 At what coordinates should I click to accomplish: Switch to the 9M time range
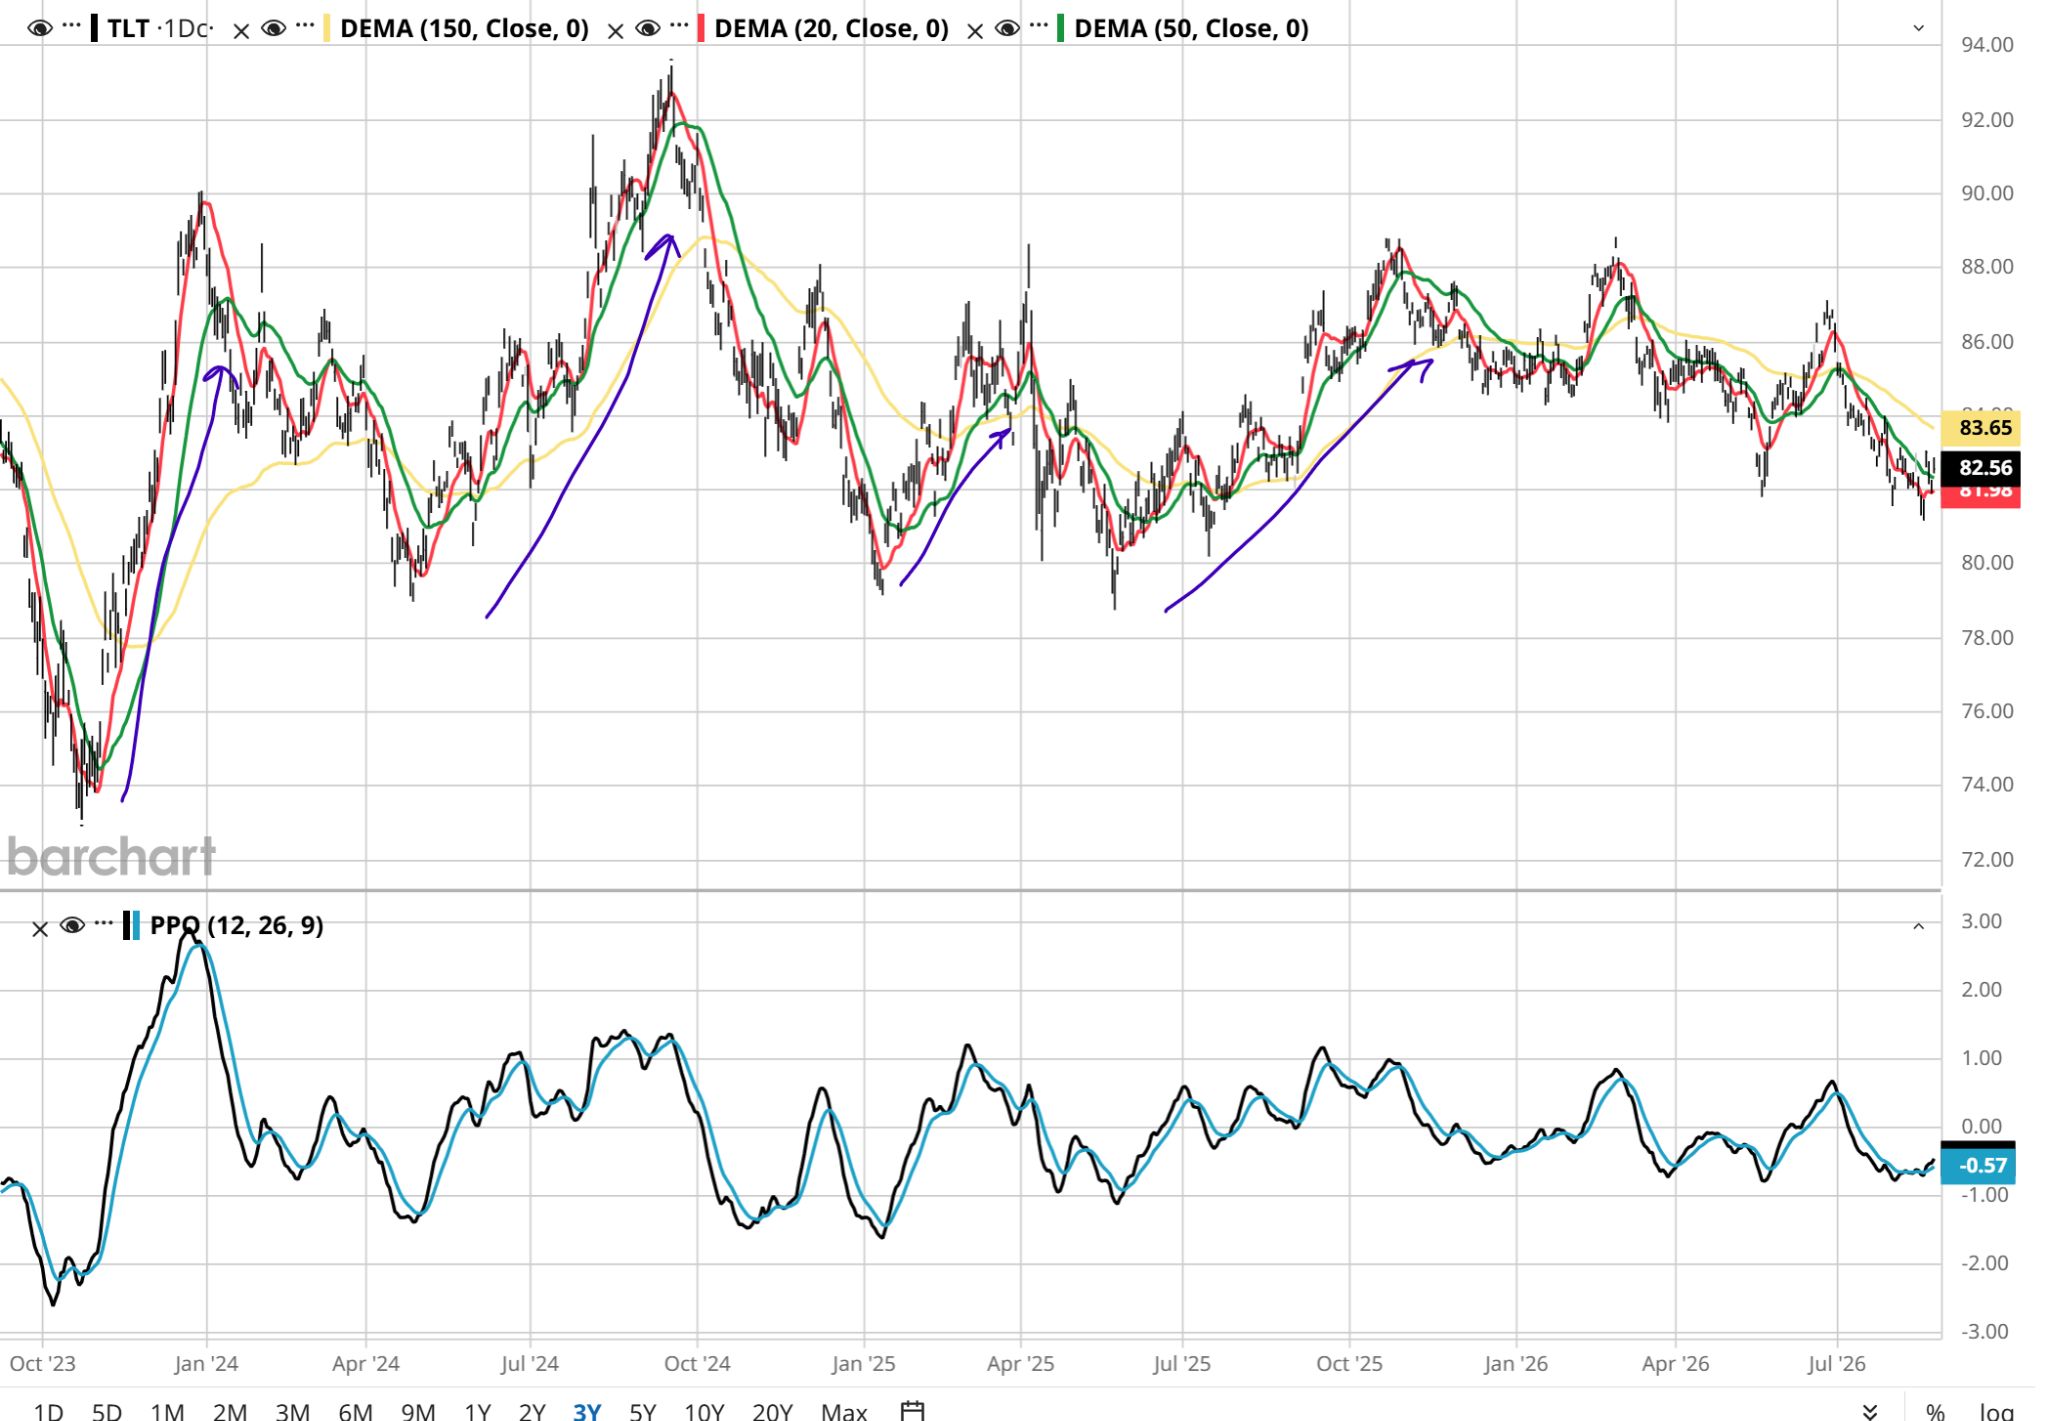tap(418, 1411)
